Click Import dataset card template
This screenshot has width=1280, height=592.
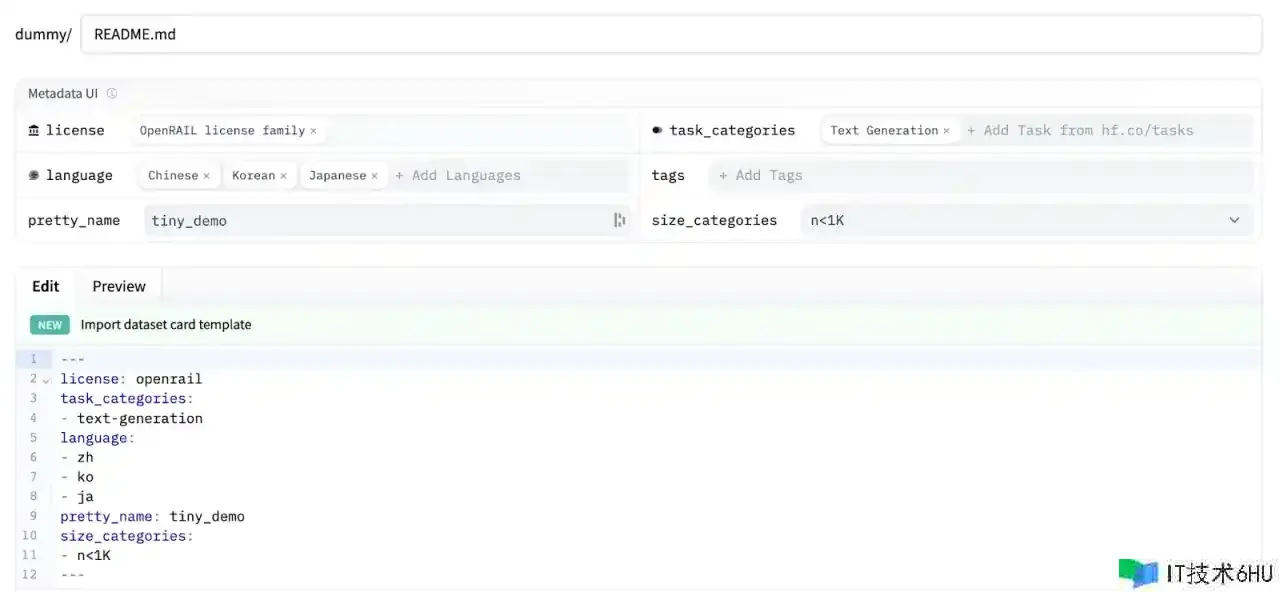166,325
